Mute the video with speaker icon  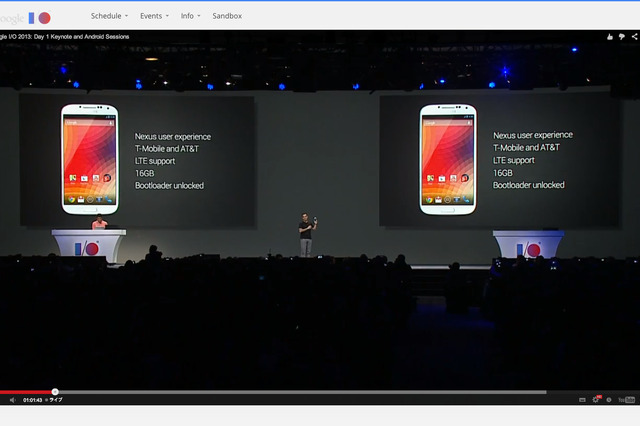click(13, 400)
